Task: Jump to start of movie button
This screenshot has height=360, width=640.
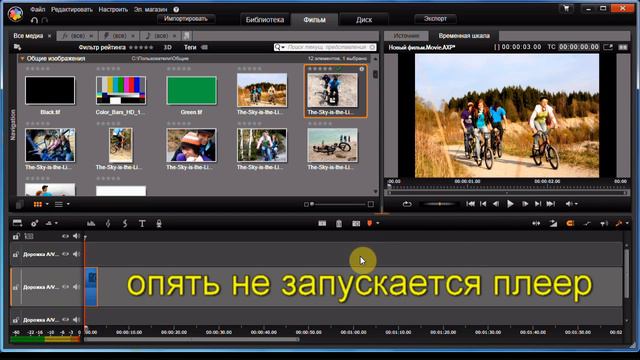Action: tap(470, 204)
